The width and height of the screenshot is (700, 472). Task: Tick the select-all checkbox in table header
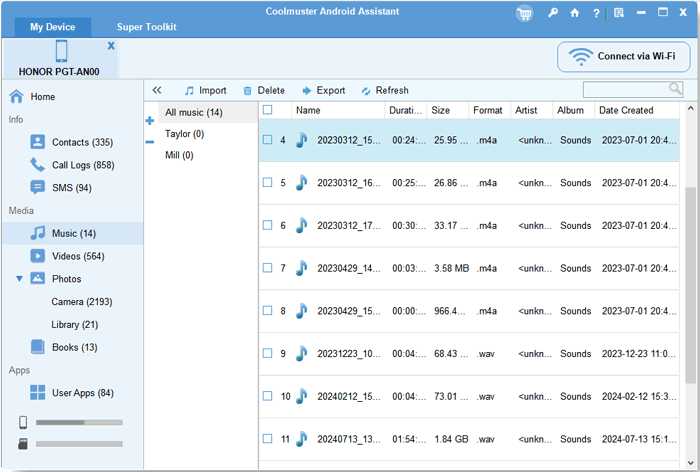click(267, 110)
